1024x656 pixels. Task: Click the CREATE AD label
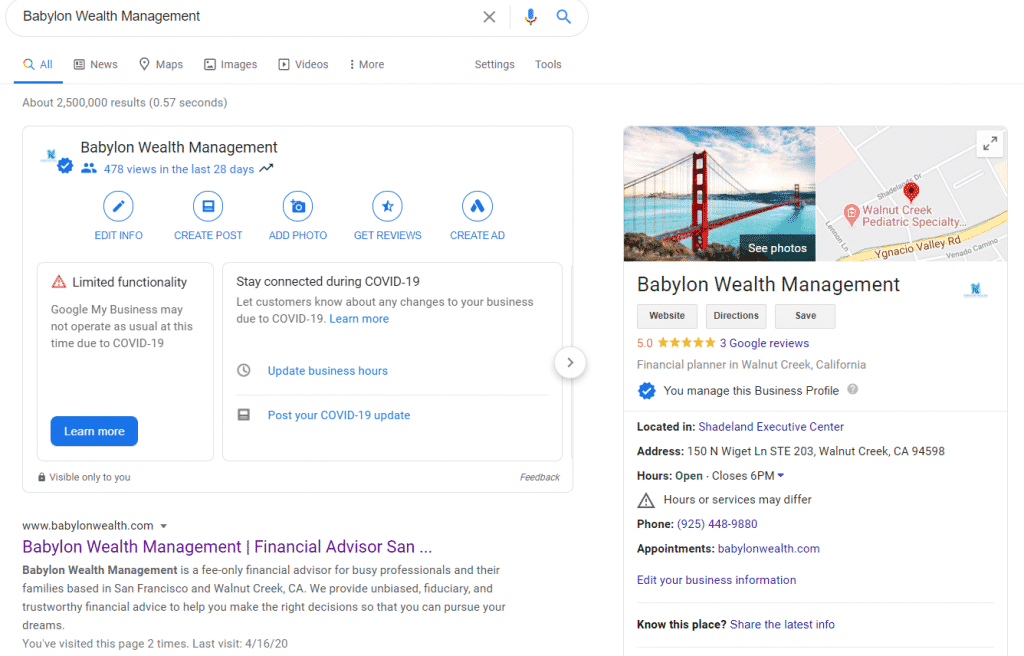477,235
